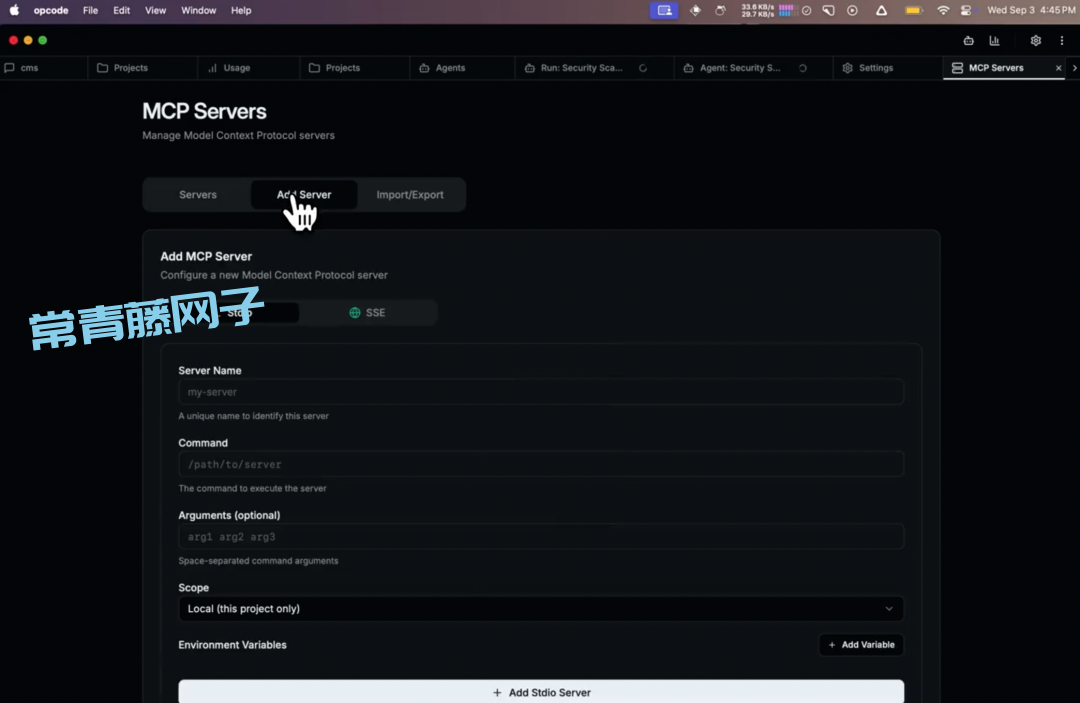Click the Apple menu logo
Image resolution: width=1080 pixels, height=703 pixels.
click(x=14, y=11)
